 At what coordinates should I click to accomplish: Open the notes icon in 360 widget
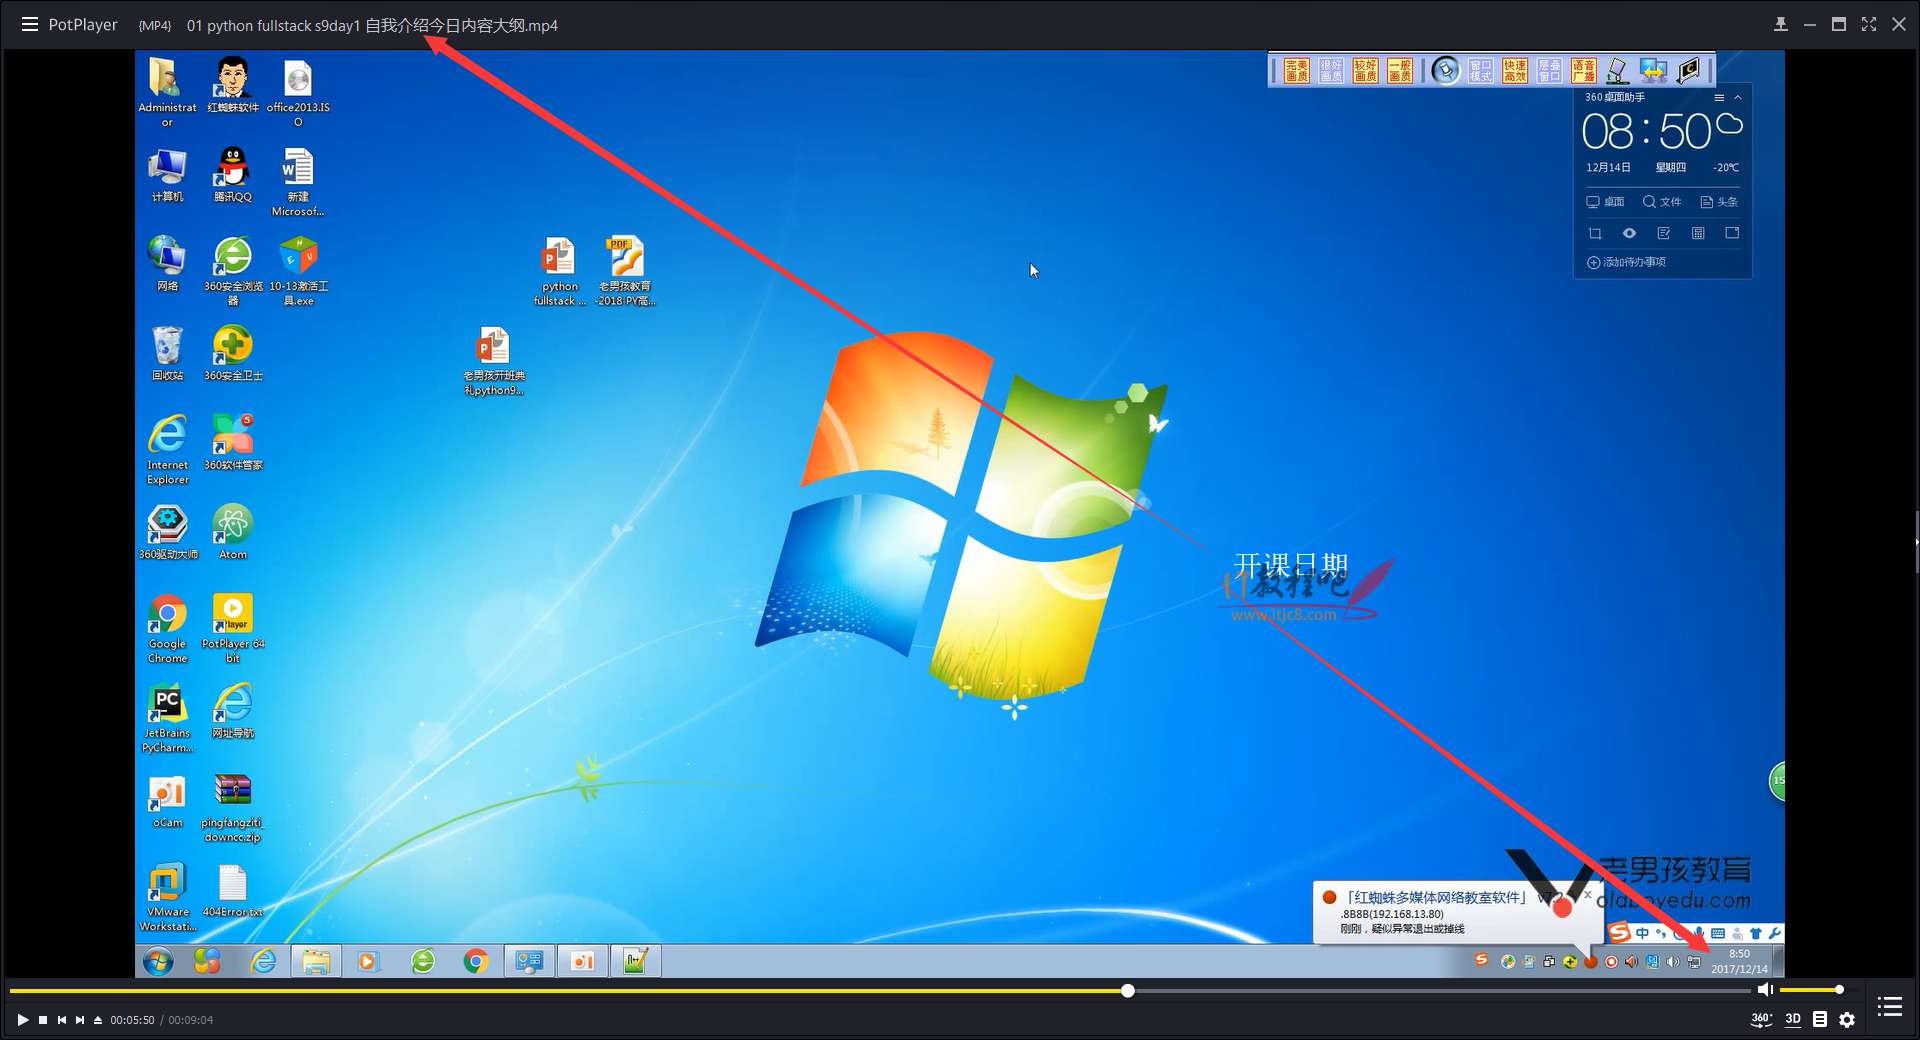1664,233
